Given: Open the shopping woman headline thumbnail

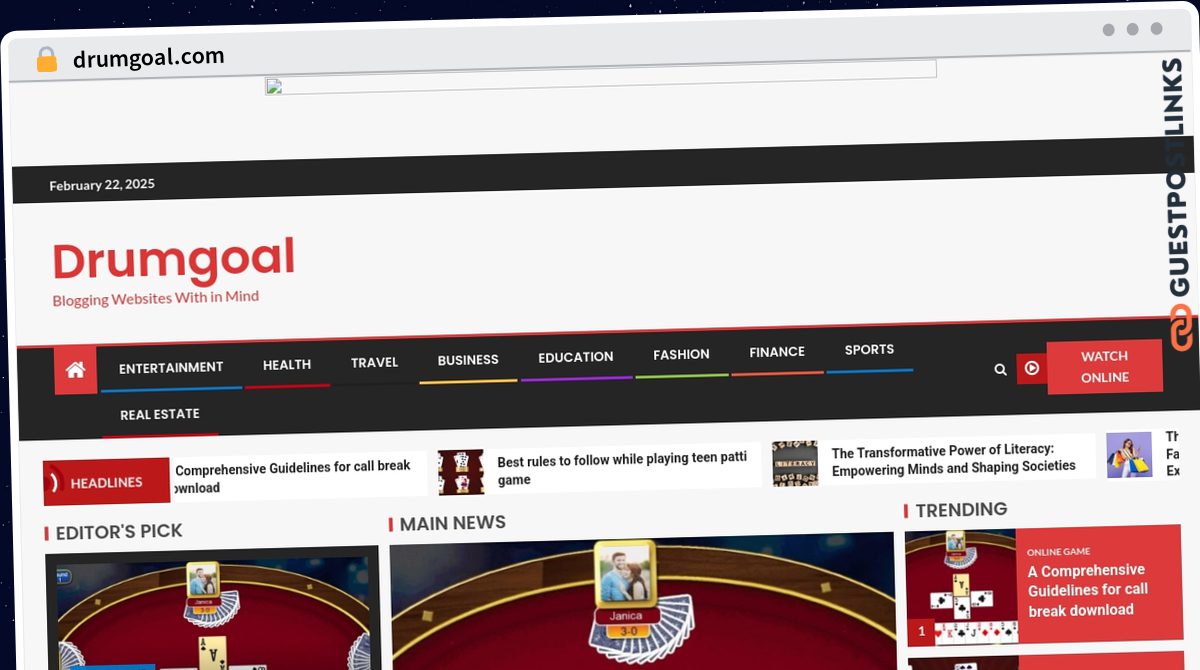Looking at the screenshot, I should (1129, 455).
